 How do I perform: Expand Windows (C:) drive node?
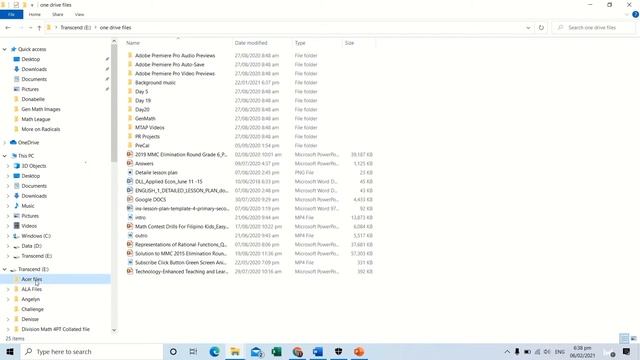(x=8, y=236)
